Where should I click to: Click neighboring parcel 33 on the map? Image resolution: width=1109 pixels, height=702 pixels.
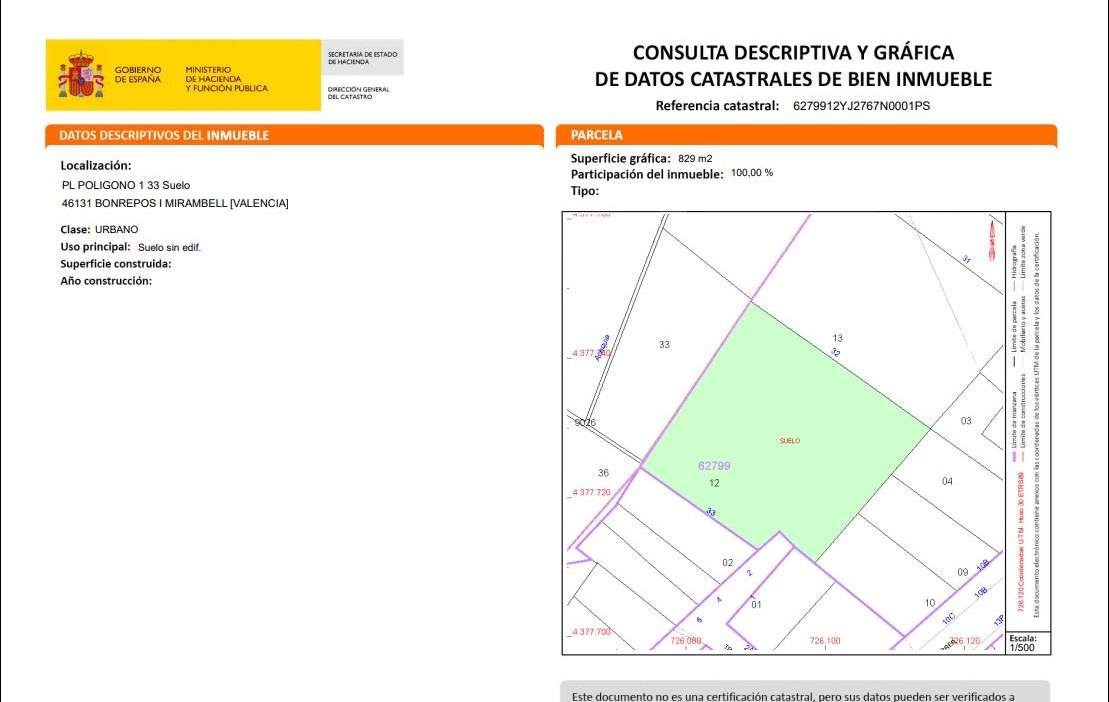[x=664, y=345]
